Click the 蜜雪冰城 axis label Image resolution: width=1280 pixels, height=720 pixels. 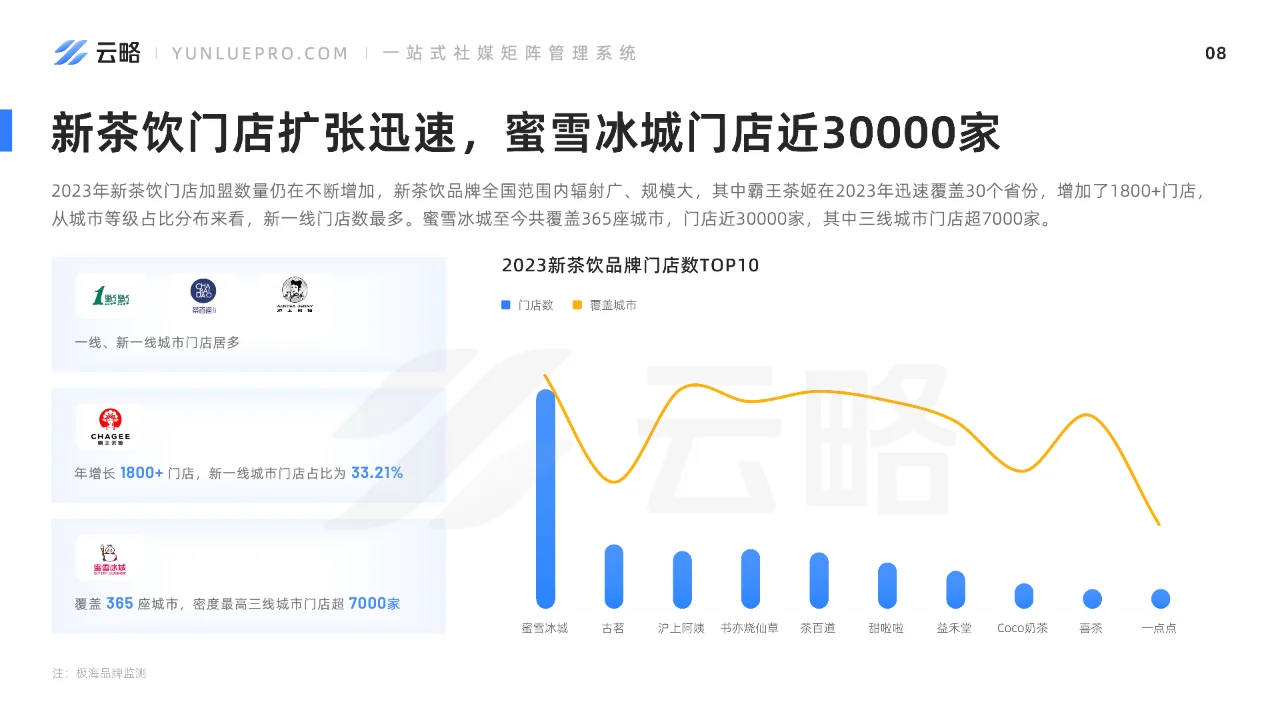pos(545,628)
